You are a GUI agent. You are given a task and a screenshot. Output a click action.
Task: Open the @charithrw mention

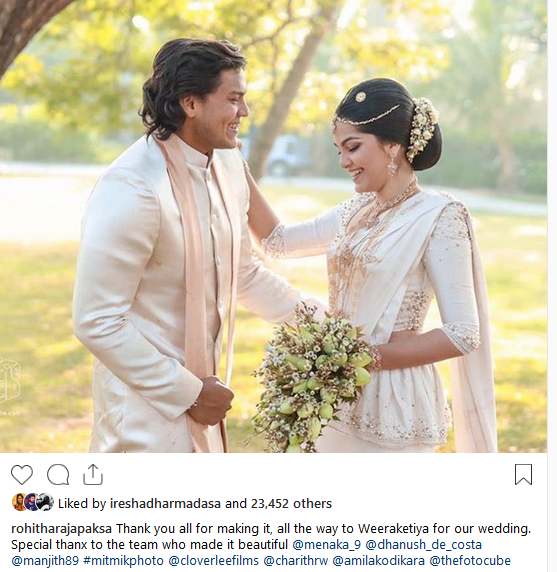296,560
